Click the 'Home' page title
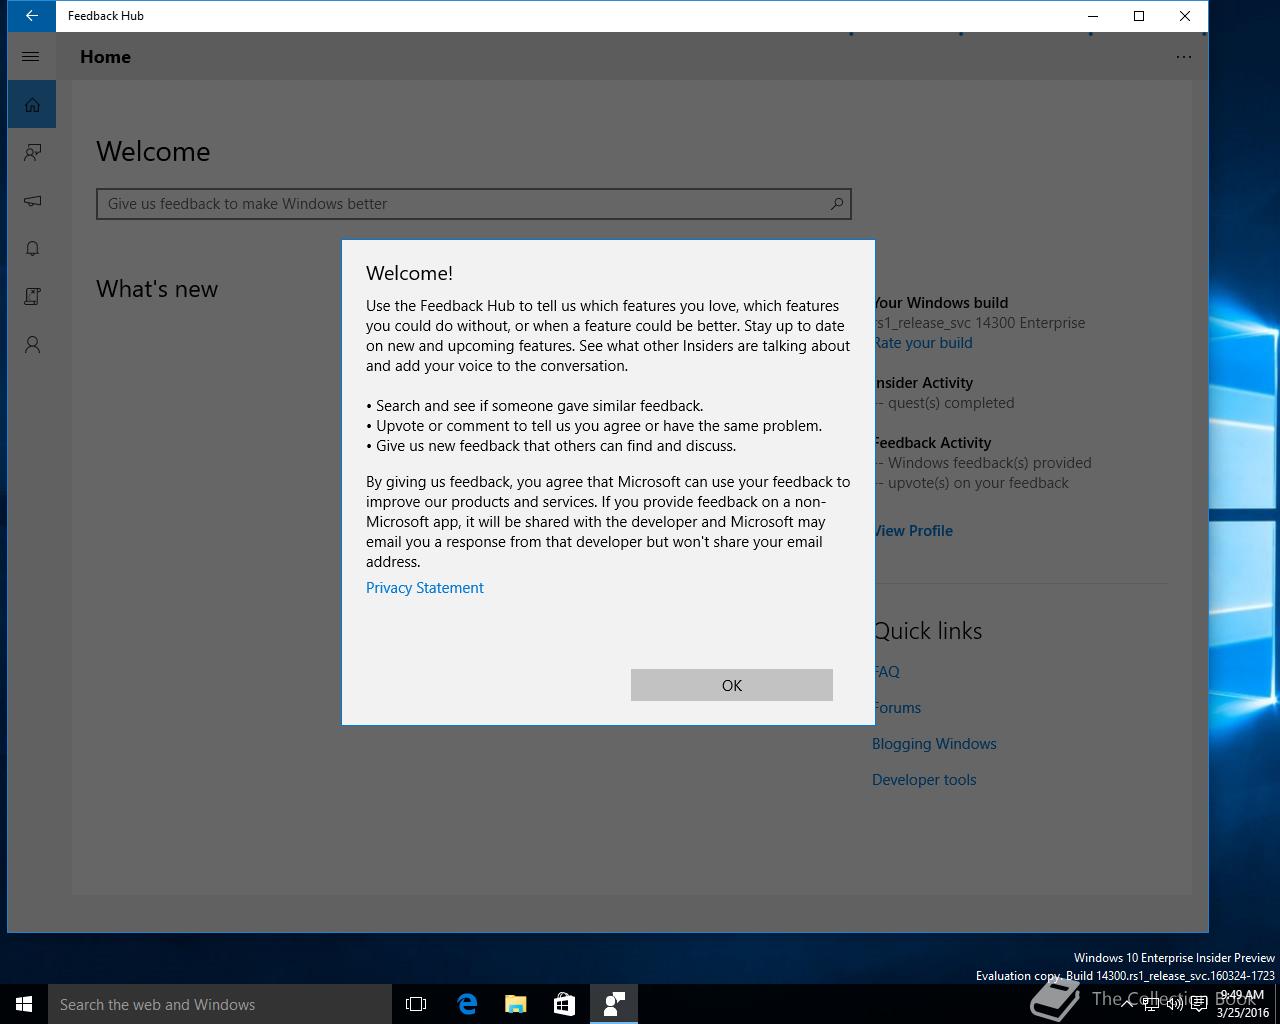 [x=105, y=57]
